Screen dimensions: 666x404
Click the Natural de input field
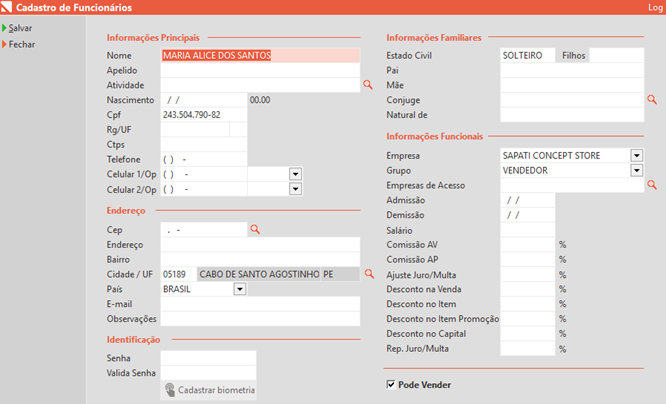coord(572,115)
